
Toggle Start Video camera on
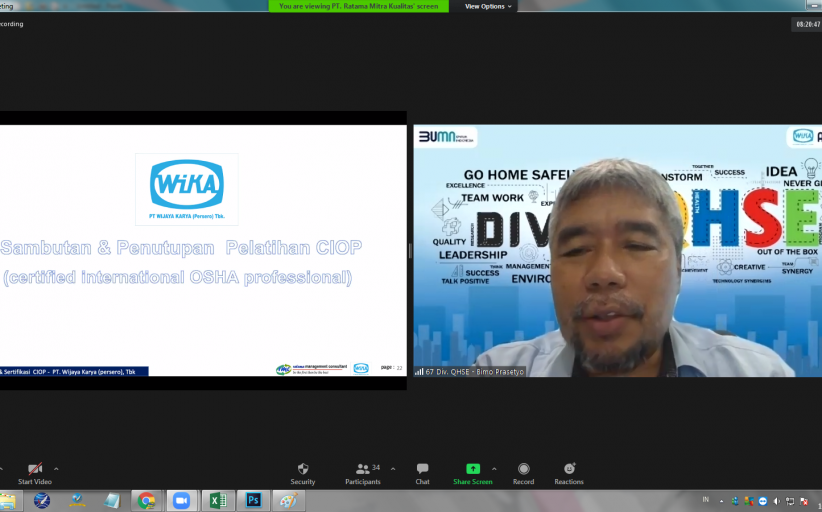(x=35, y=473)
